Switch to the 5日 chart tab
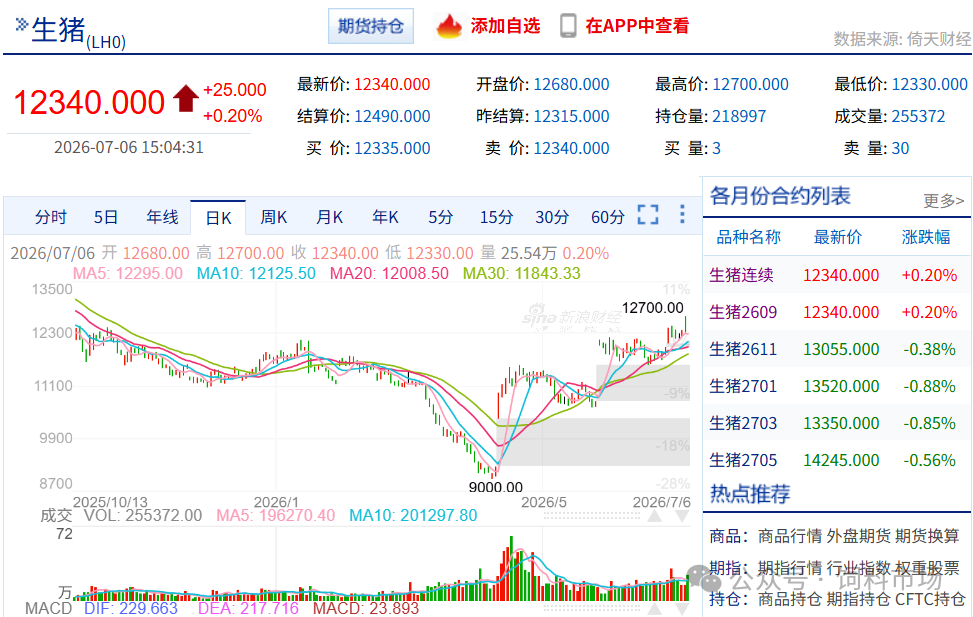Viewport: 973px width, 617px height. point(105,217)
